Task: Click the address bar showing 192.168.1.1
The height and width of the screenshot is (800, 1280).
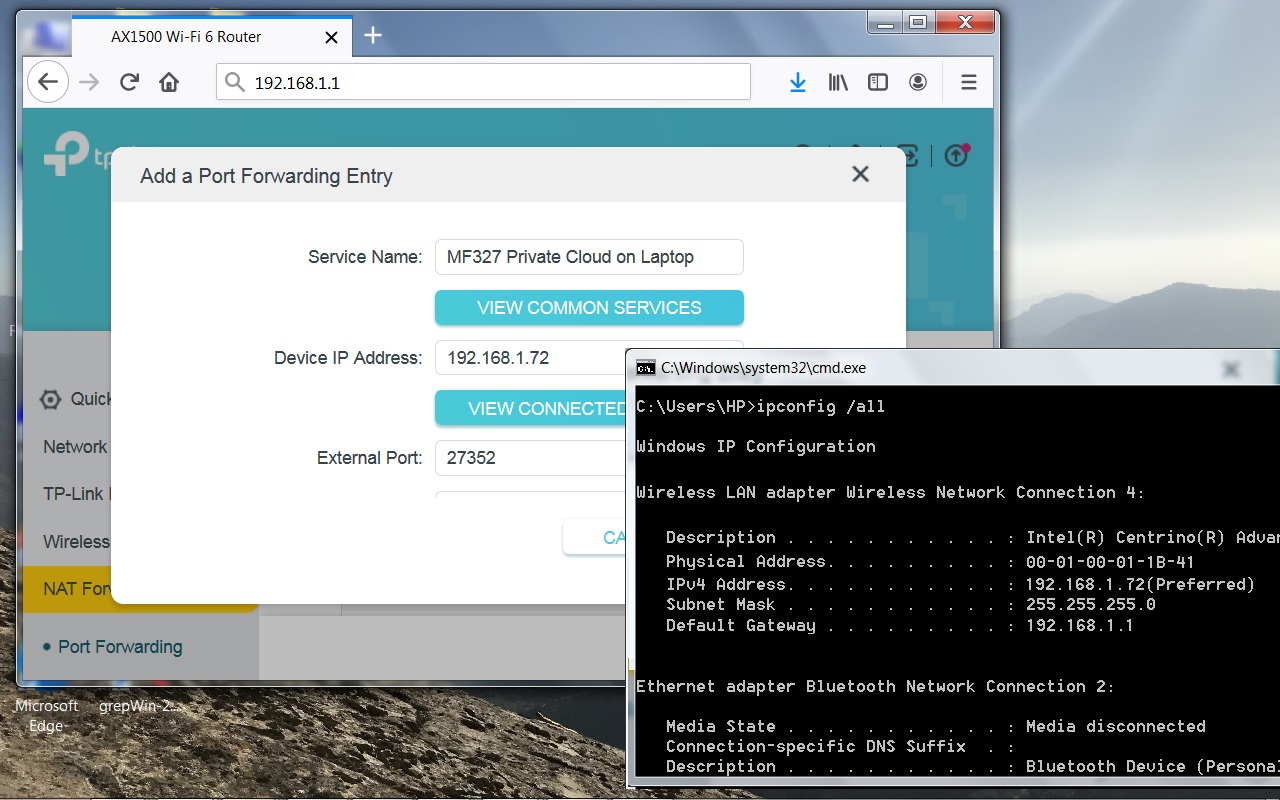Action: (483, 82)
